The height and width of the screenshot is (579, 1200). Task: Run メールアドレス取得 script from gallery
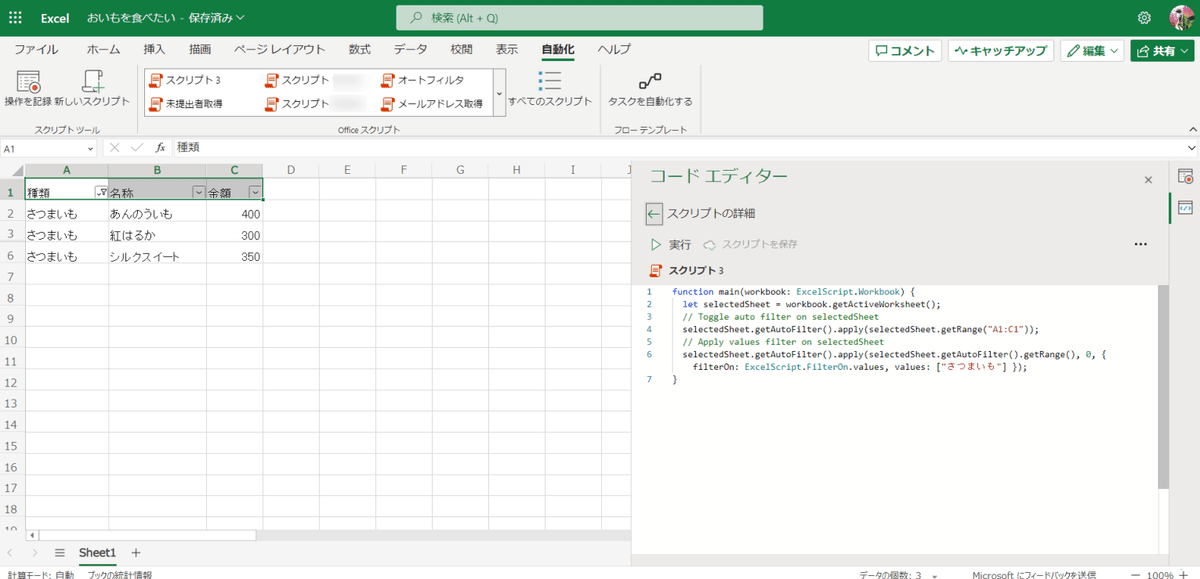pos(432,103)
